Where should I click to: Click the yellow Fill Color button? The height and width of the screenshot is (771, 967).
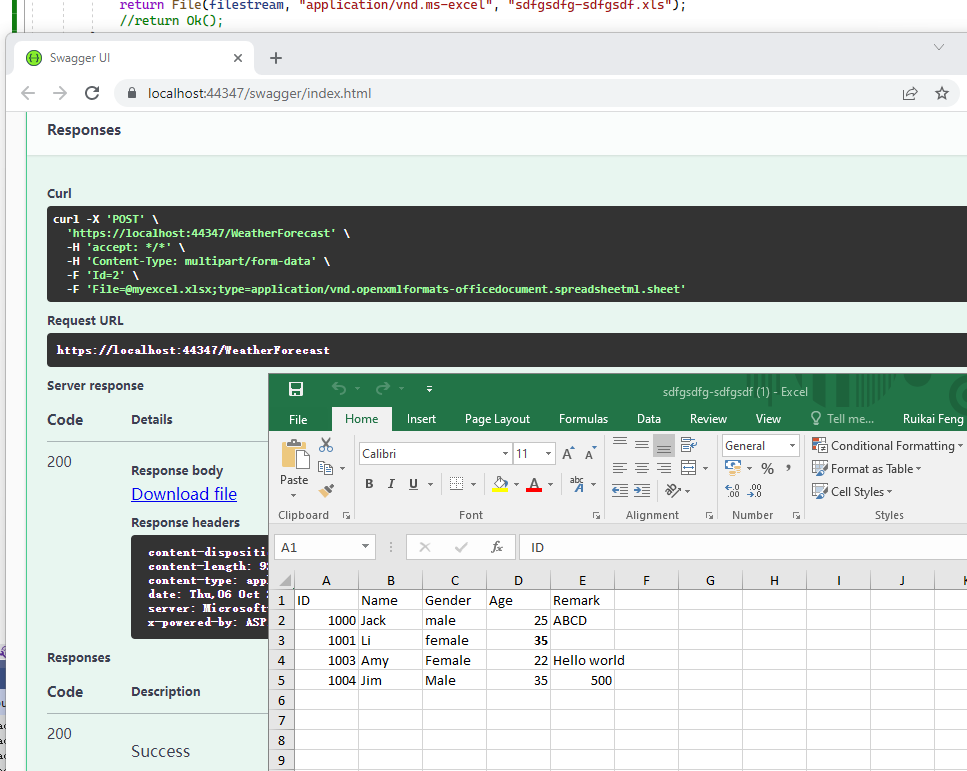tap(501, 484)
